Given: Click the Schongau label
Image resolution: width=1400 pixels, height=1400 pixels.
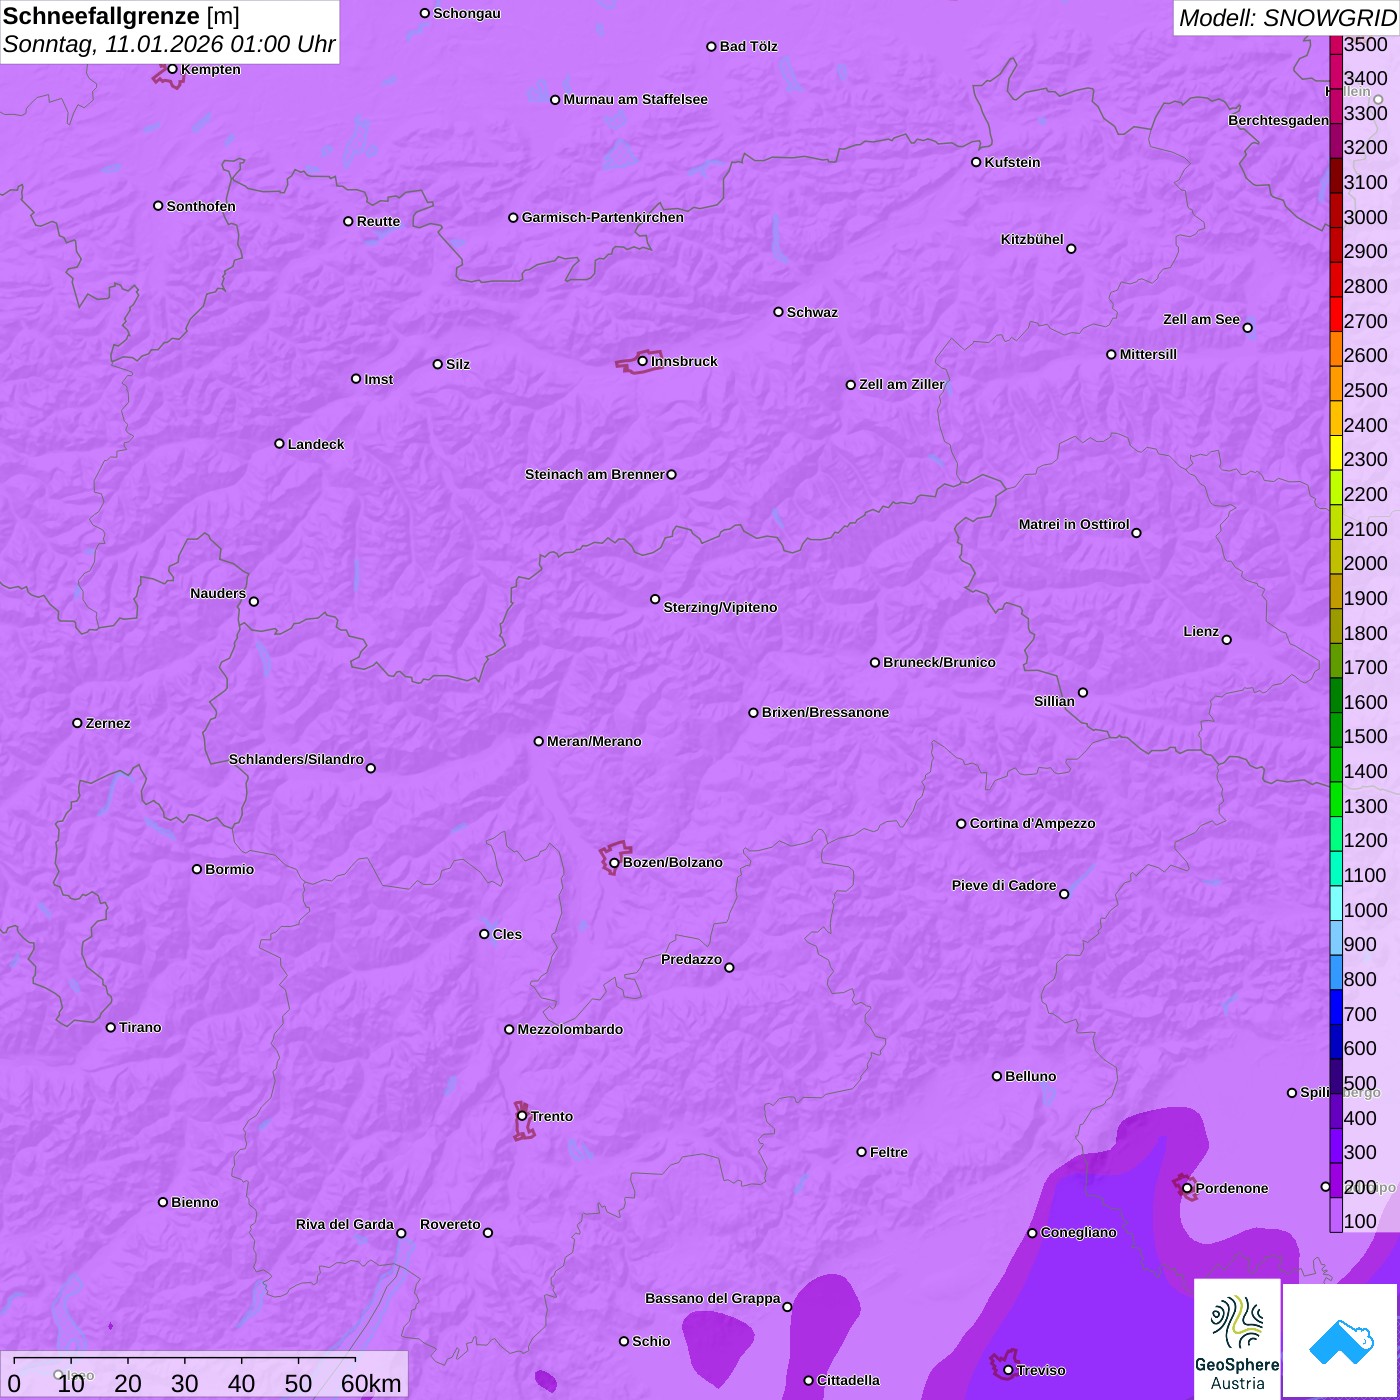Looking at the screenshot, I should 467,13.
